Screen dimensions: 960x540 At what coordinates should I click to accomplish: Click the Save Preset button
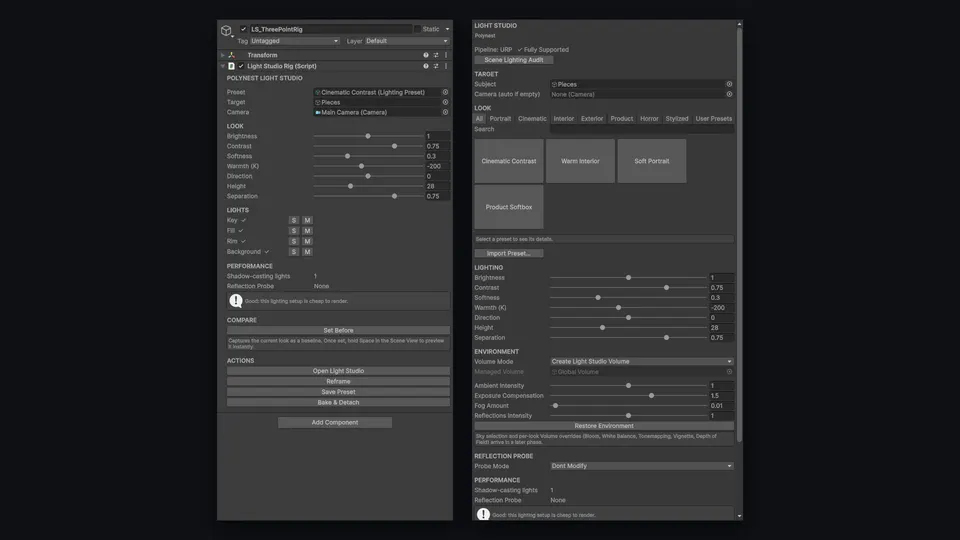coord(338,392)
